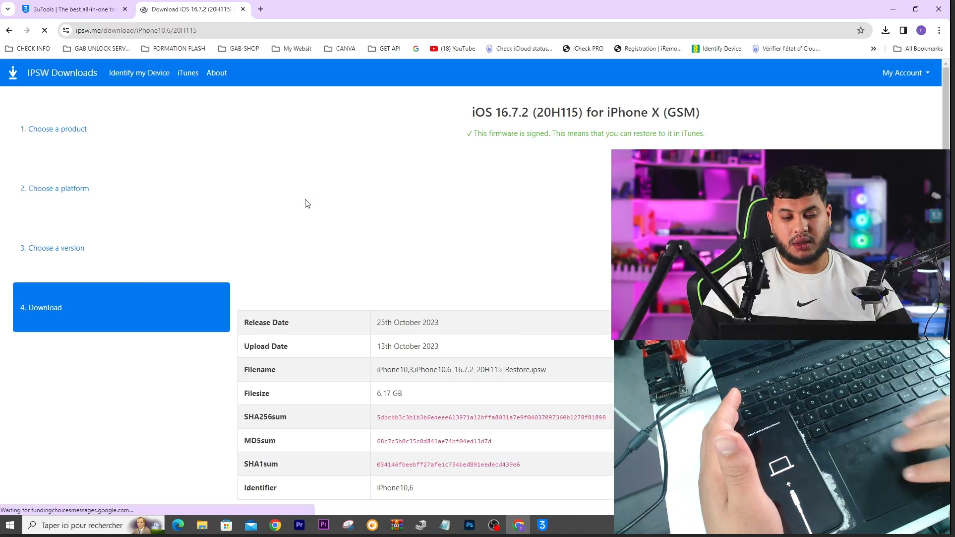
Task: Open the iCheck PRO bookmark
Action: (583, 48)
